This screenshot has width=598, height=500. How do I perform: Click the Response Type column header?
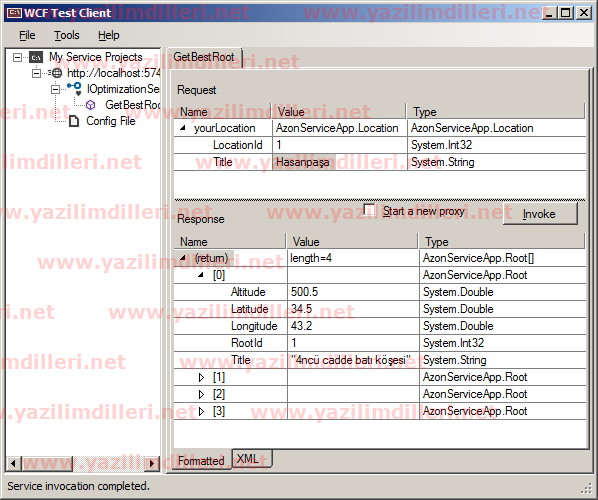click(x=502, y=242)
